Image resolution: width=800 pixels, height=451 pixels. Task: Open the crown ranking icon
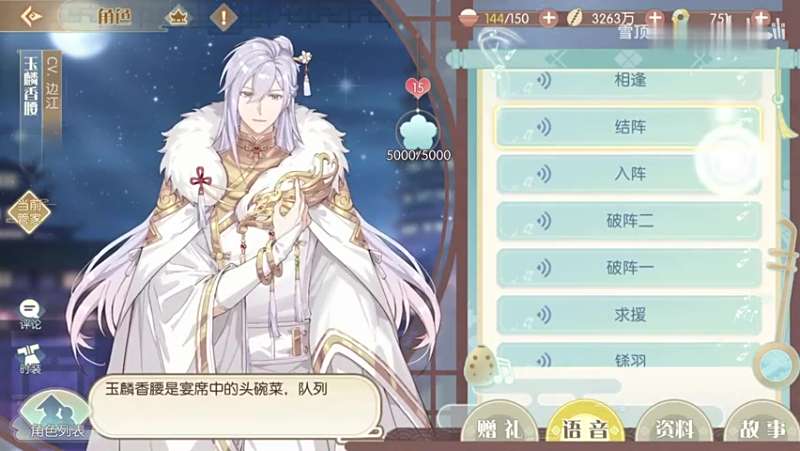(178, 17)
